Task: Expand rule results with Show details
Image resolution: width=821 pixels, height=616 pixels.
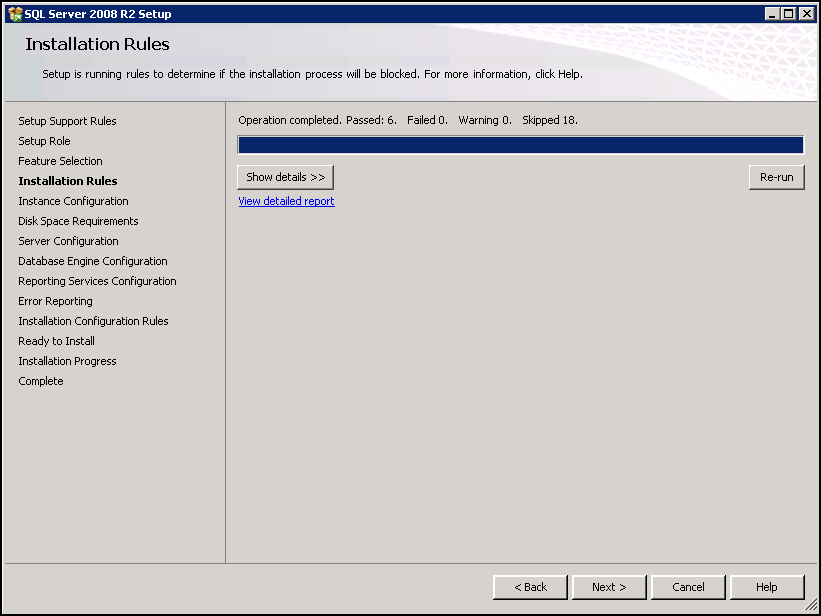Action: 284,176
